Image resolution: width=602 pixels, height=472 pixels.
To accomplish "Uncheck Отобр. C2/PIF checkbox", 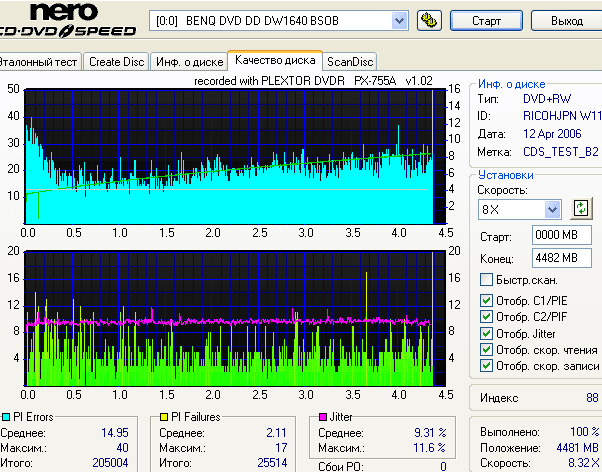I will click(x=486, y=316).
